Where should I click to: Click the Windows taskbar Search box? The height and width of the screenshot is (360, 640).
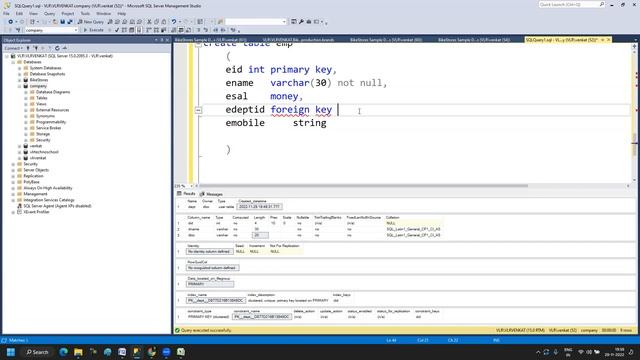tap(37, 352)
